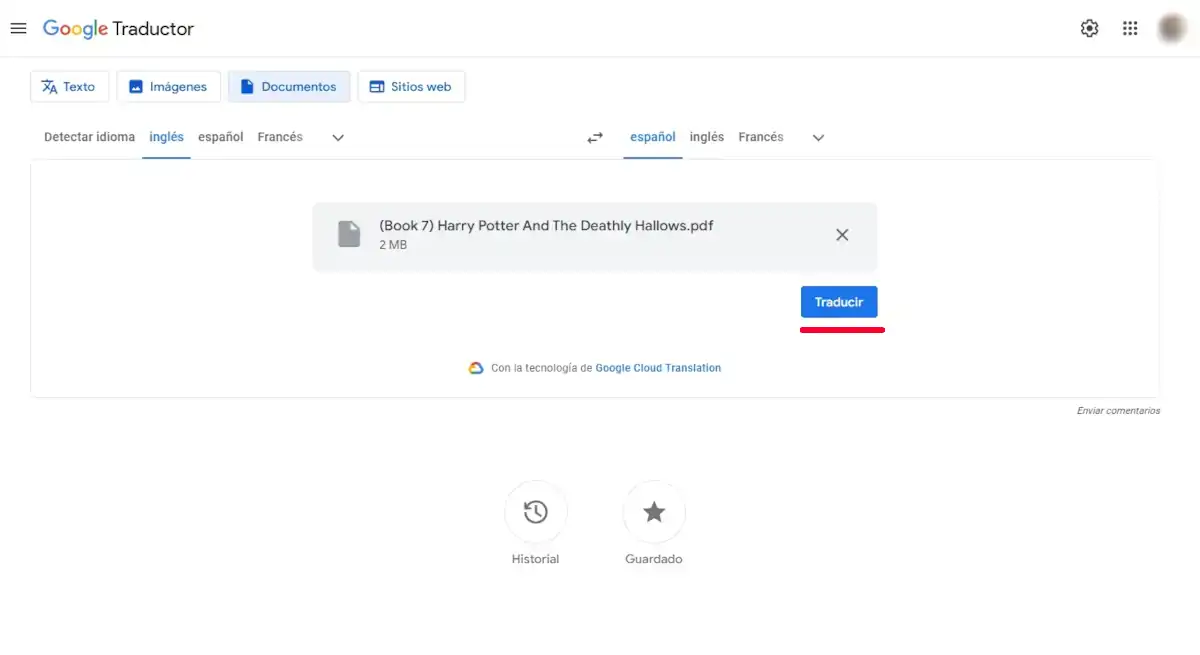Open the Imágenes translation mode icon
The image size is (1200, 655).
135,86
